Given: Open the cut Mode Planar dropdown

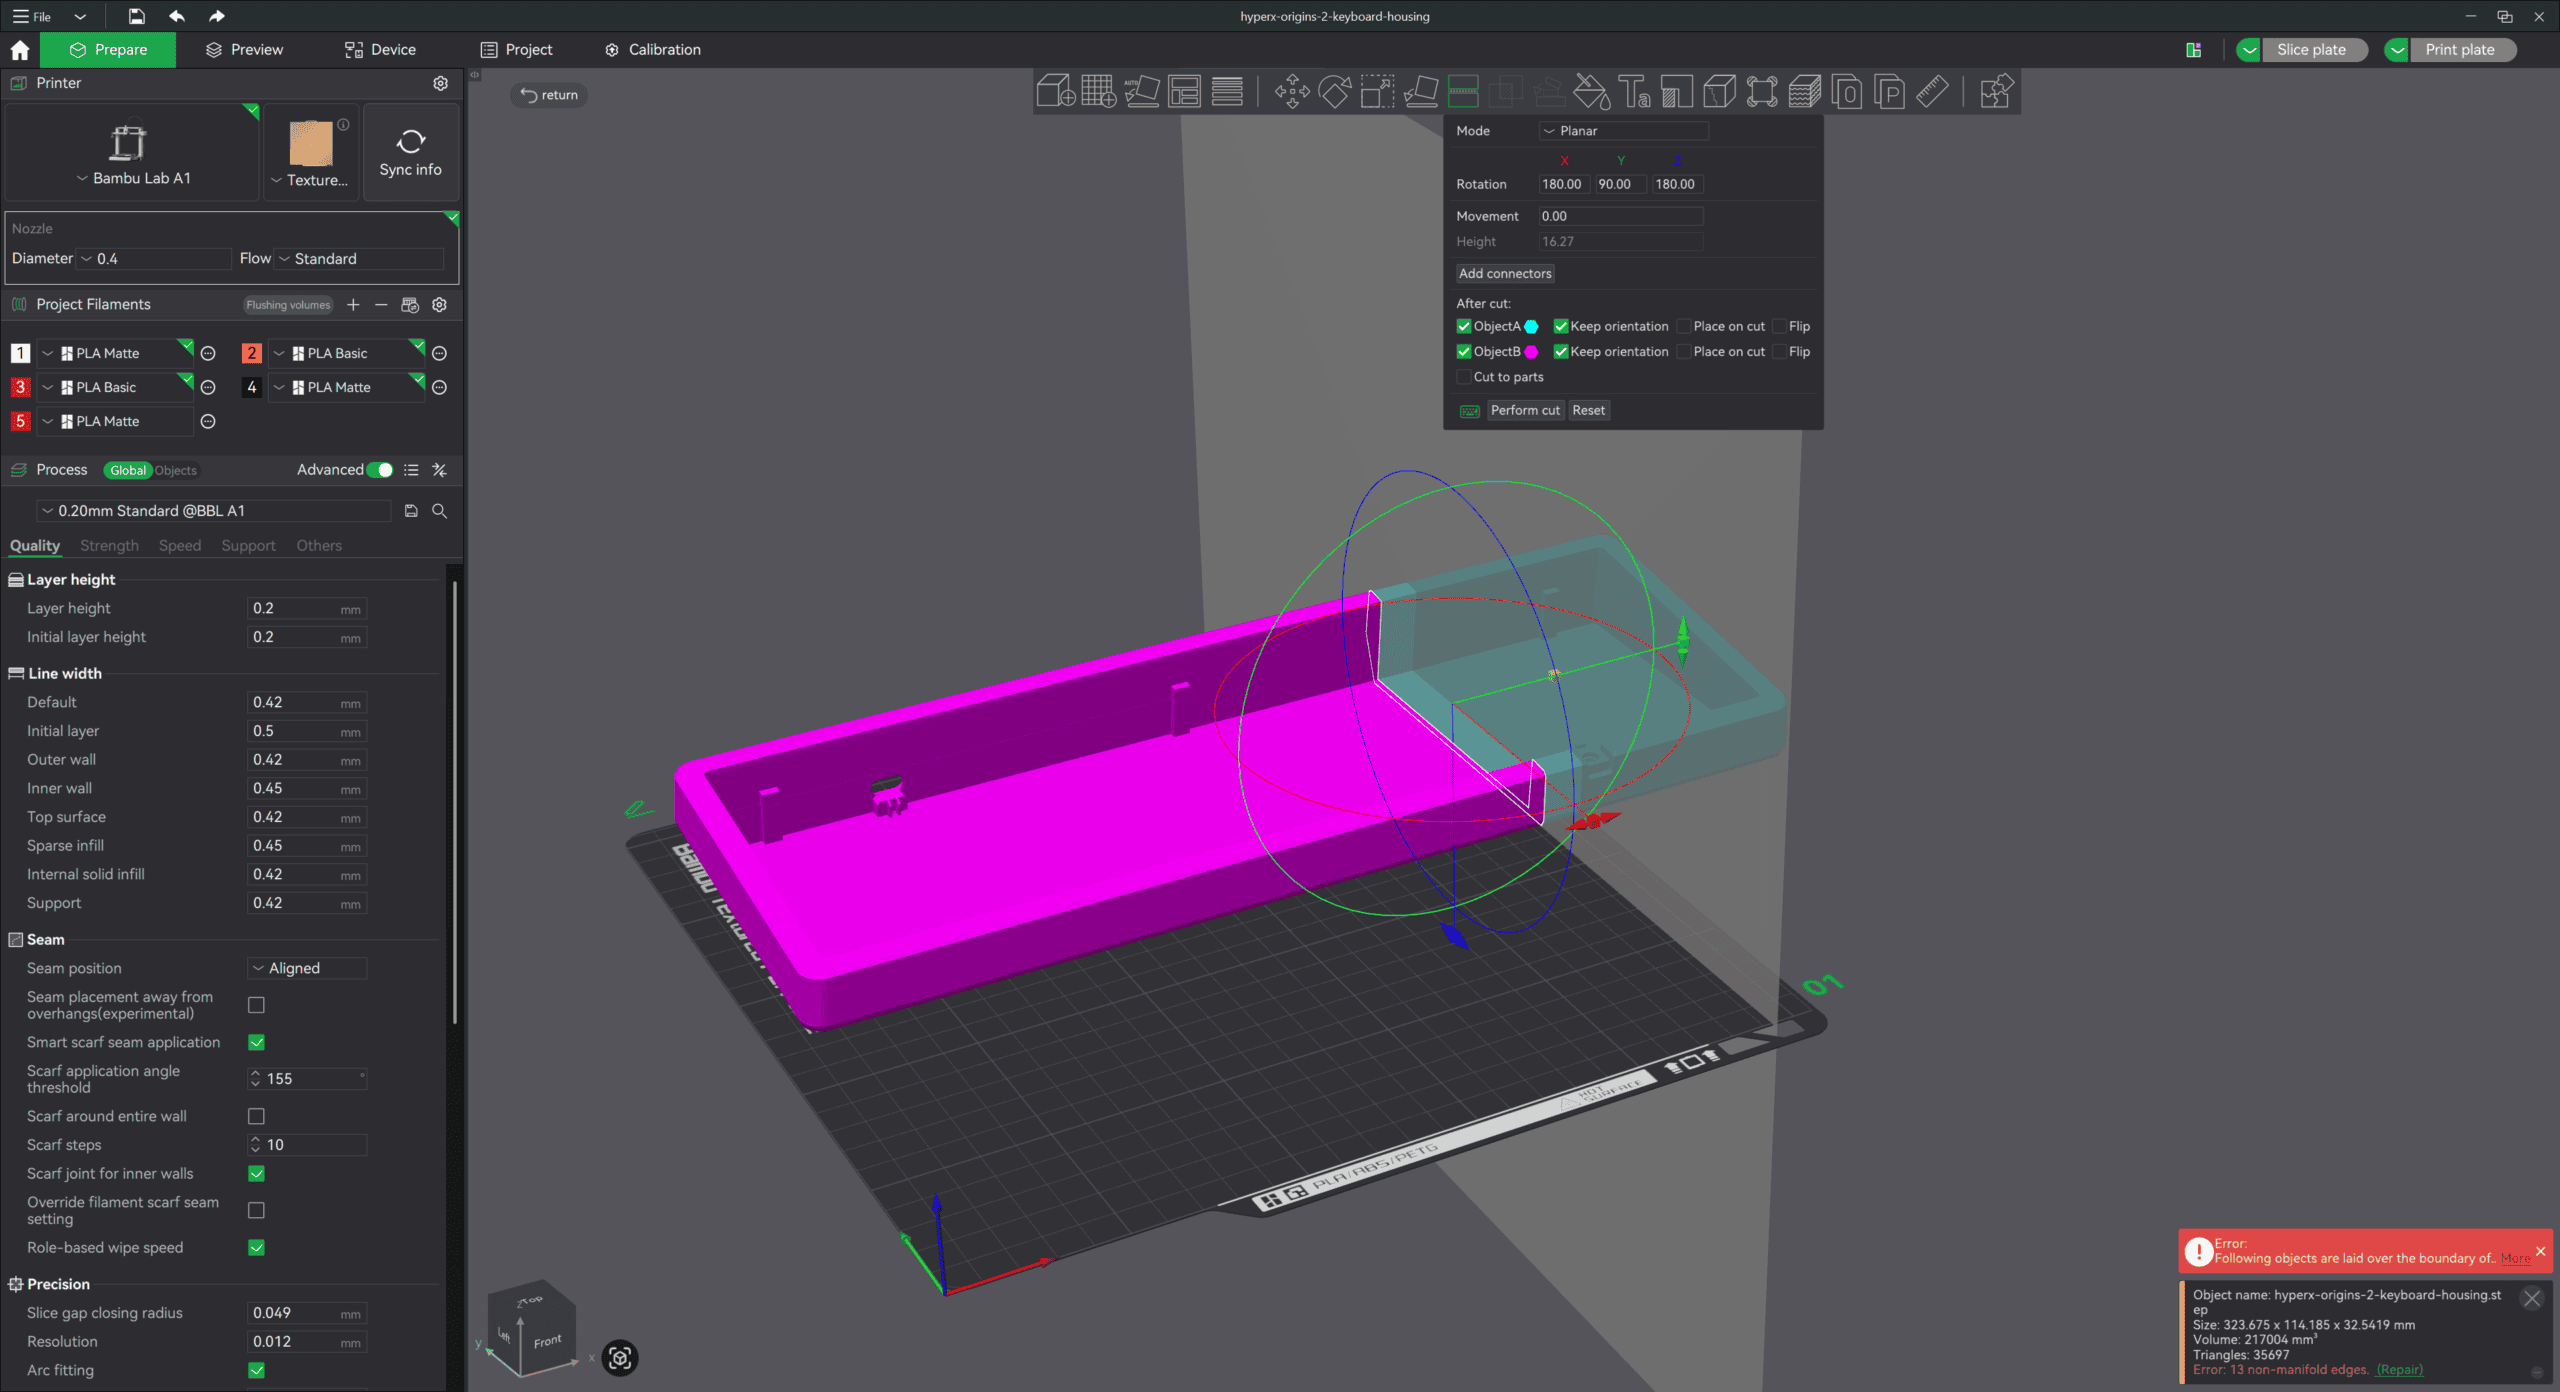Looking at the screenshot, I should 1623,131.
